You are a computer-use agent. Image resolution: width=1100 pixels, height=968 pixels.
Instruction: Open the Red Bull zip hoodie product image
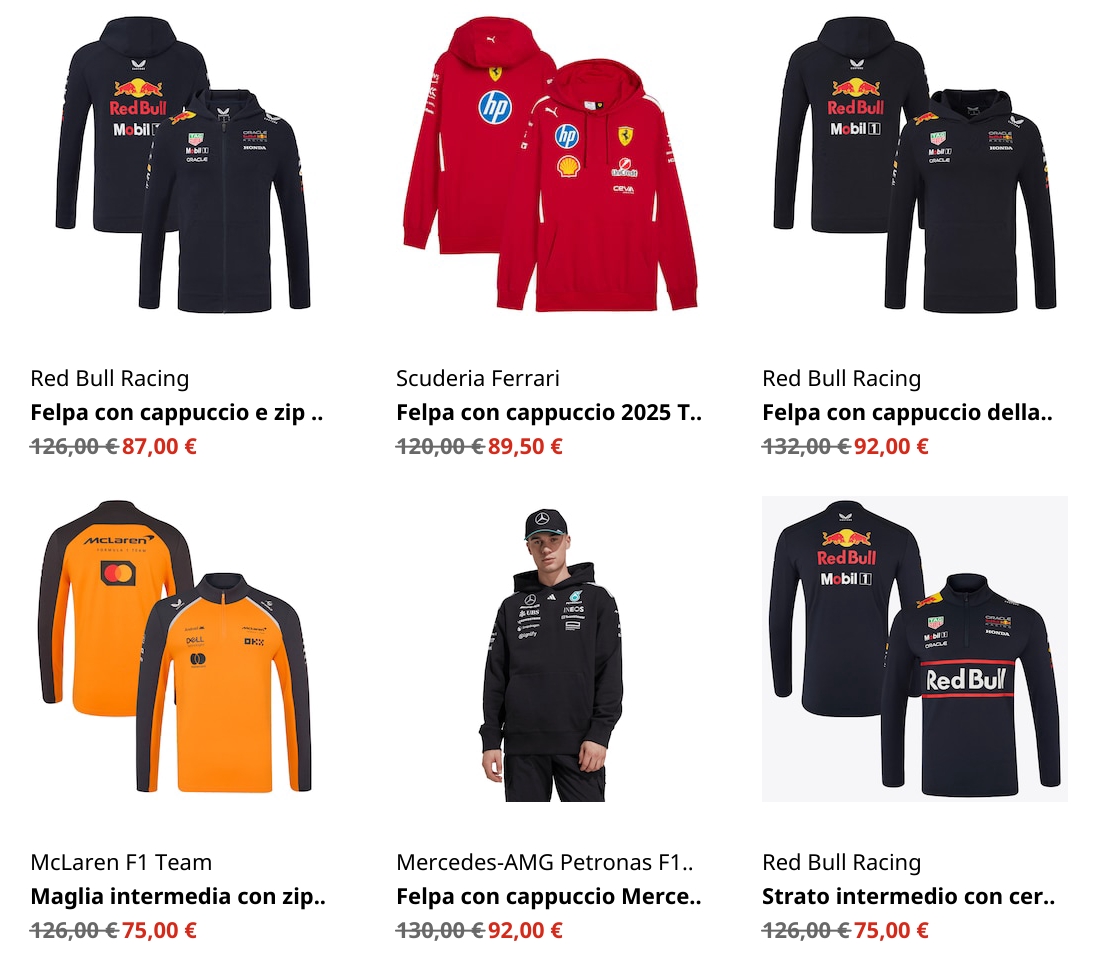pos(183,165)
